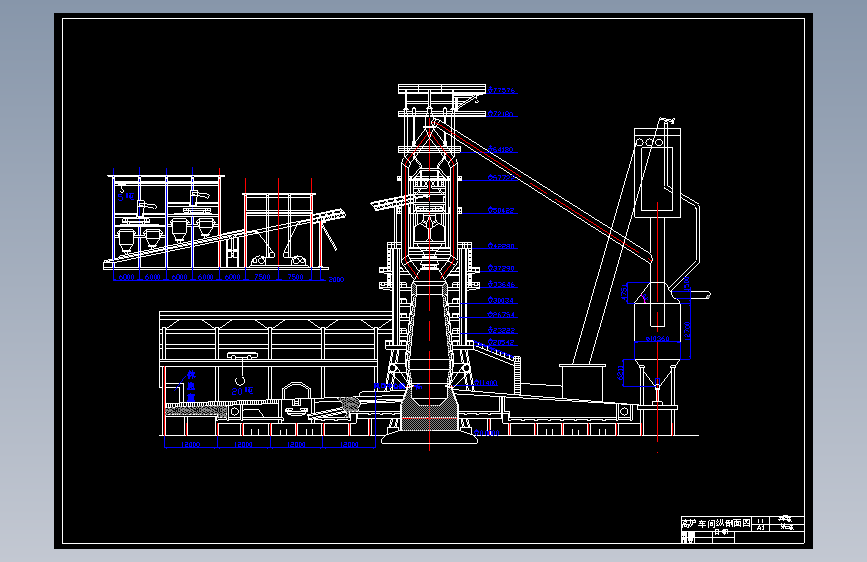This screenshot has height=562, width=867.
Task: Click the 5吨 crane capacity label
Action: point(126,196)
